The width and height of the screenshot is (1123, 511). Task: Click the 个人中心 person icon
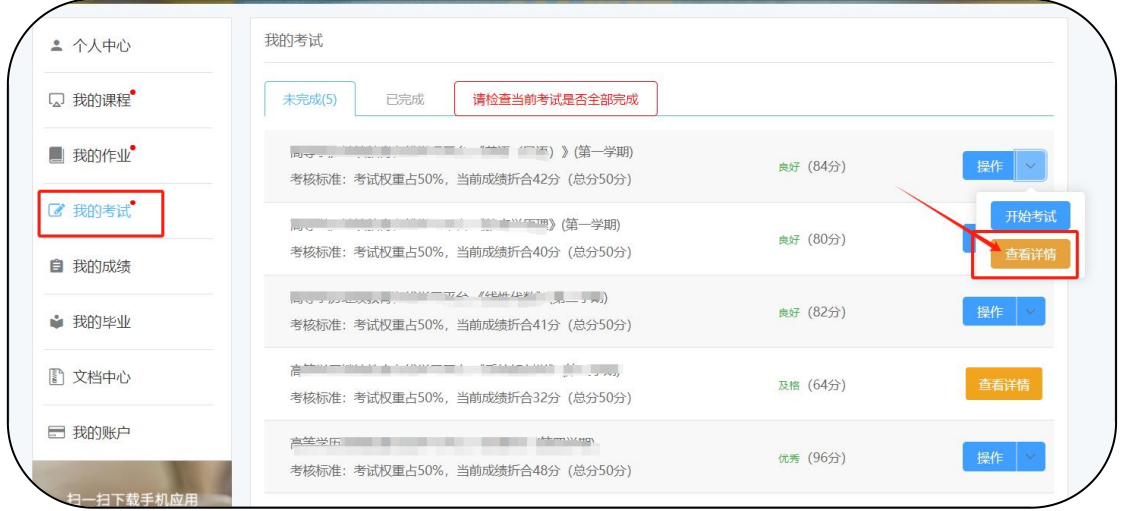pyautogui.click(x=56, y=45)
